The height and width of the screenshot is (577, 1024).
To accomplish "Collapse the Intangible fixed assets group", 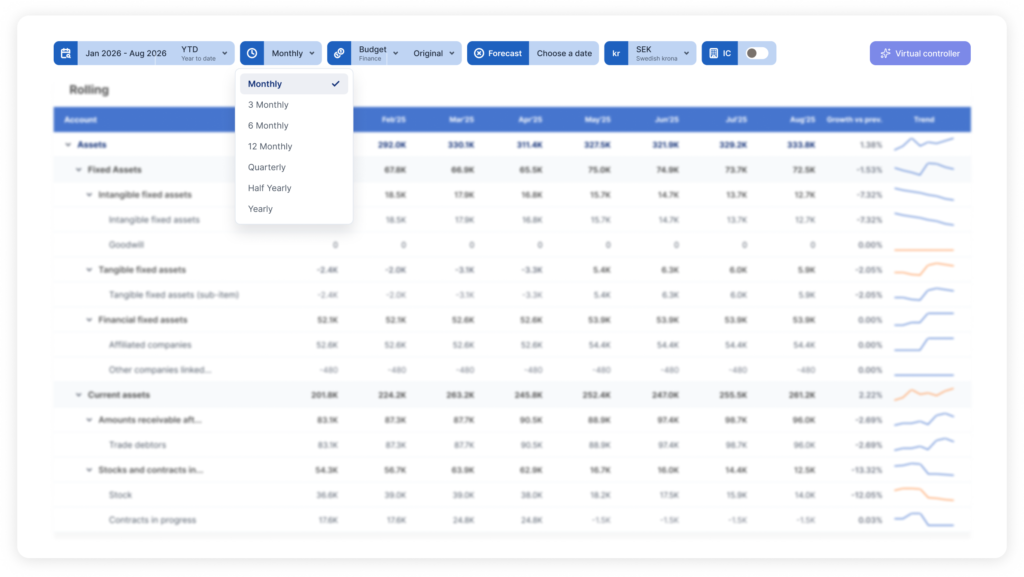I will [89, 195].
